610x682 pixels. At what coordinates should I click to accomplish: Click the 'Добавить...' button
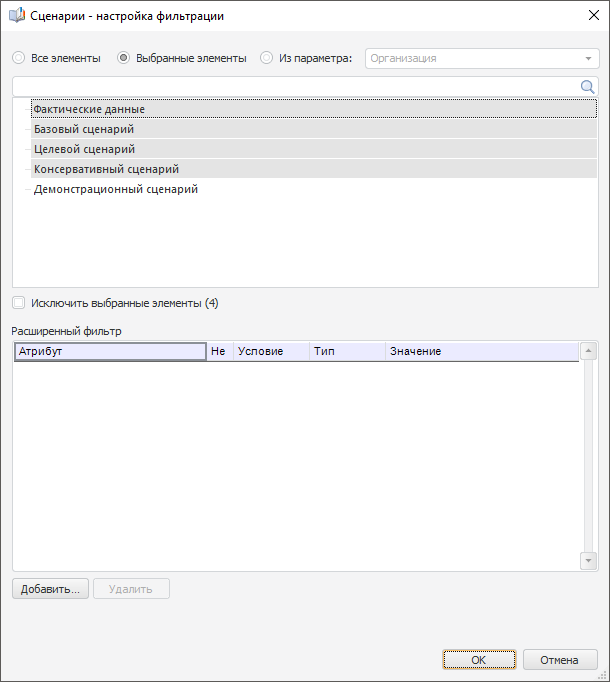tap(50, 589)
